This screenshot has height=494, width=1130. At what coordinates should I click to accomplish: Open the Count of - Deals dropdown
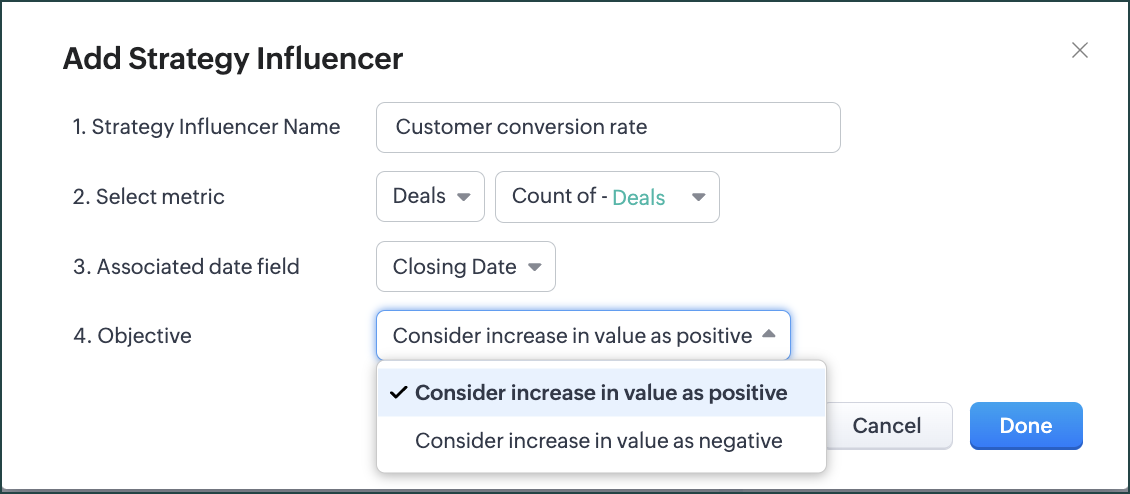coord(606,197)
